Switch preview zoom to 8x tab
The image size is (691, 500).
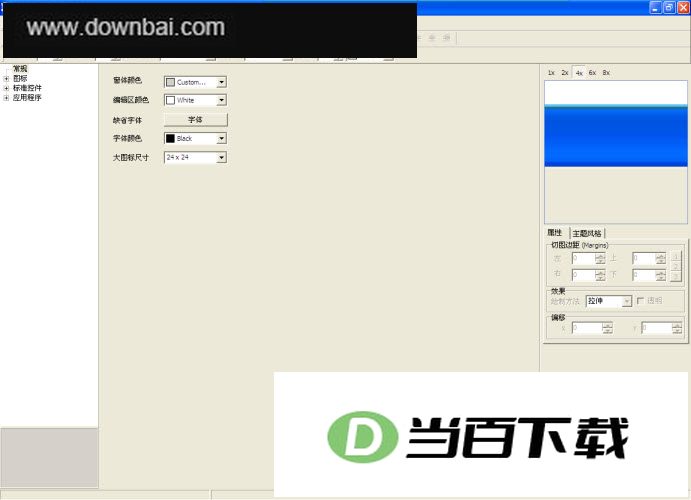click(x=606, y=73)
